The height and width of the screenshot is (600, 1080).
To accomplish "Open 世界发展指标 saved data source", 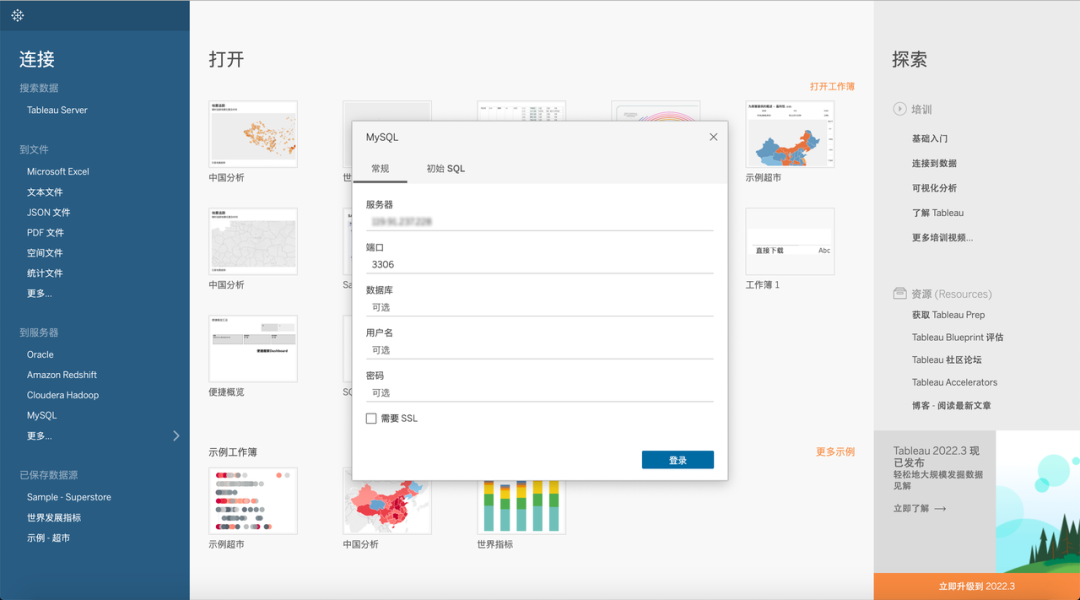I will pos(54,518).
